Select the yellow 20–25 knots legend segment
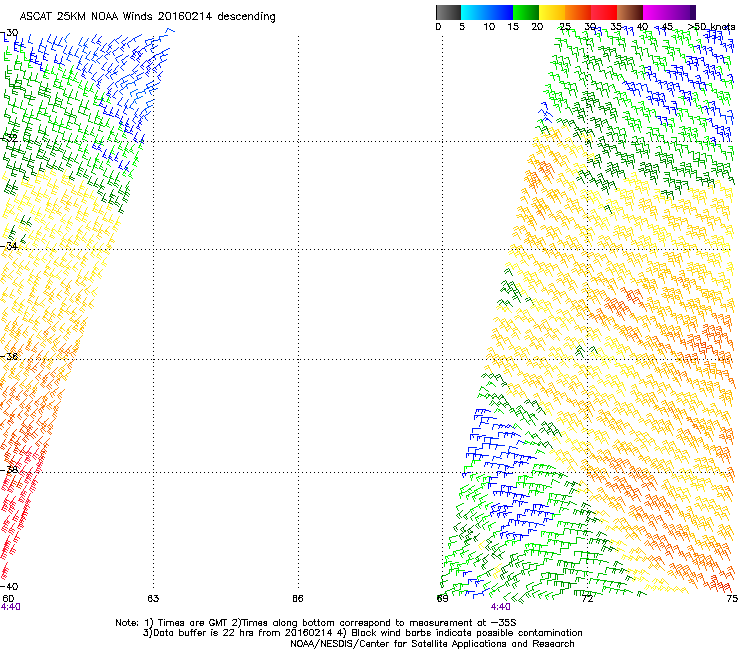The image size is (740, 650). (x=552, y=12)
